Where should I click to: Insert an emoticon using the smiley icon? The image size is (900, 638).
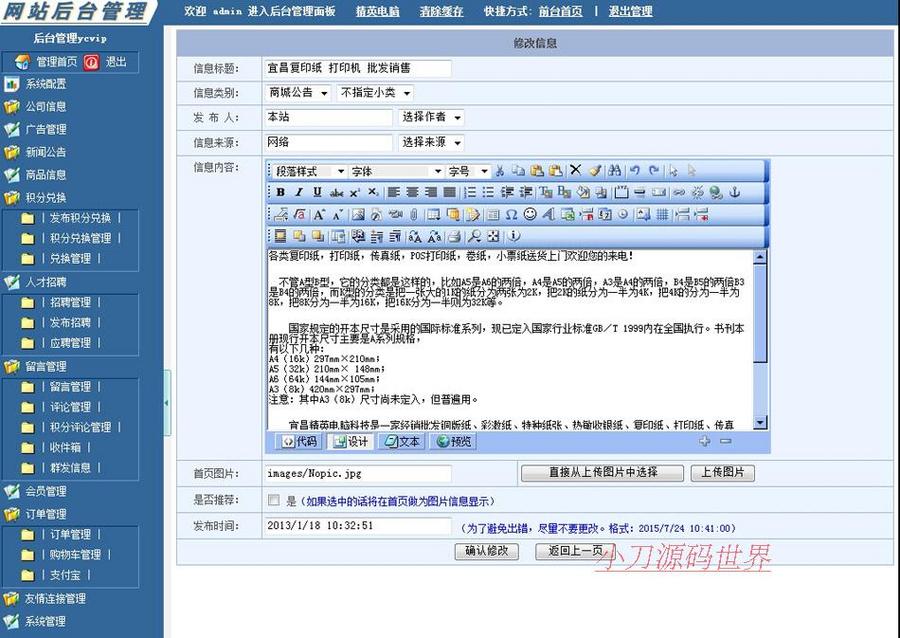528,214
